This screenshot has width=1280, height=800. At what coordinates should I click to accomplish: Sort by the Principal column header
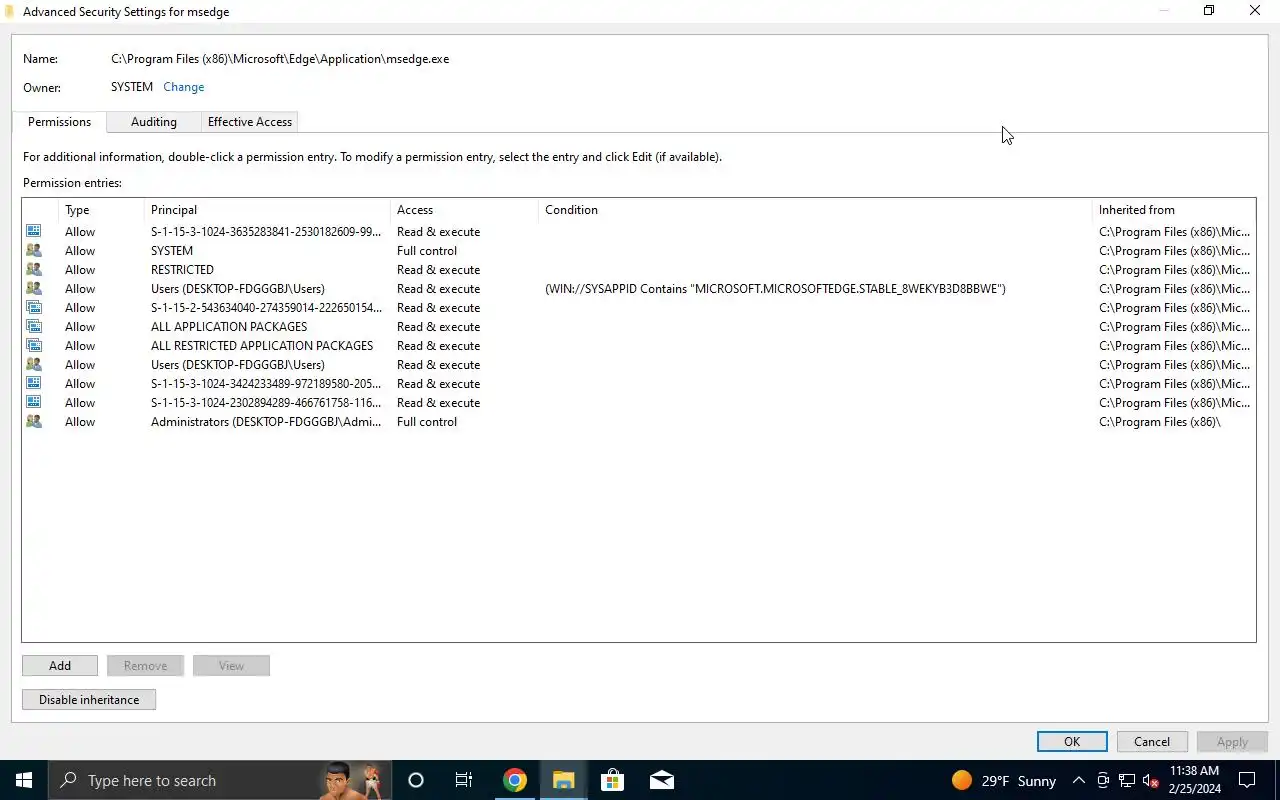[268, 210]
